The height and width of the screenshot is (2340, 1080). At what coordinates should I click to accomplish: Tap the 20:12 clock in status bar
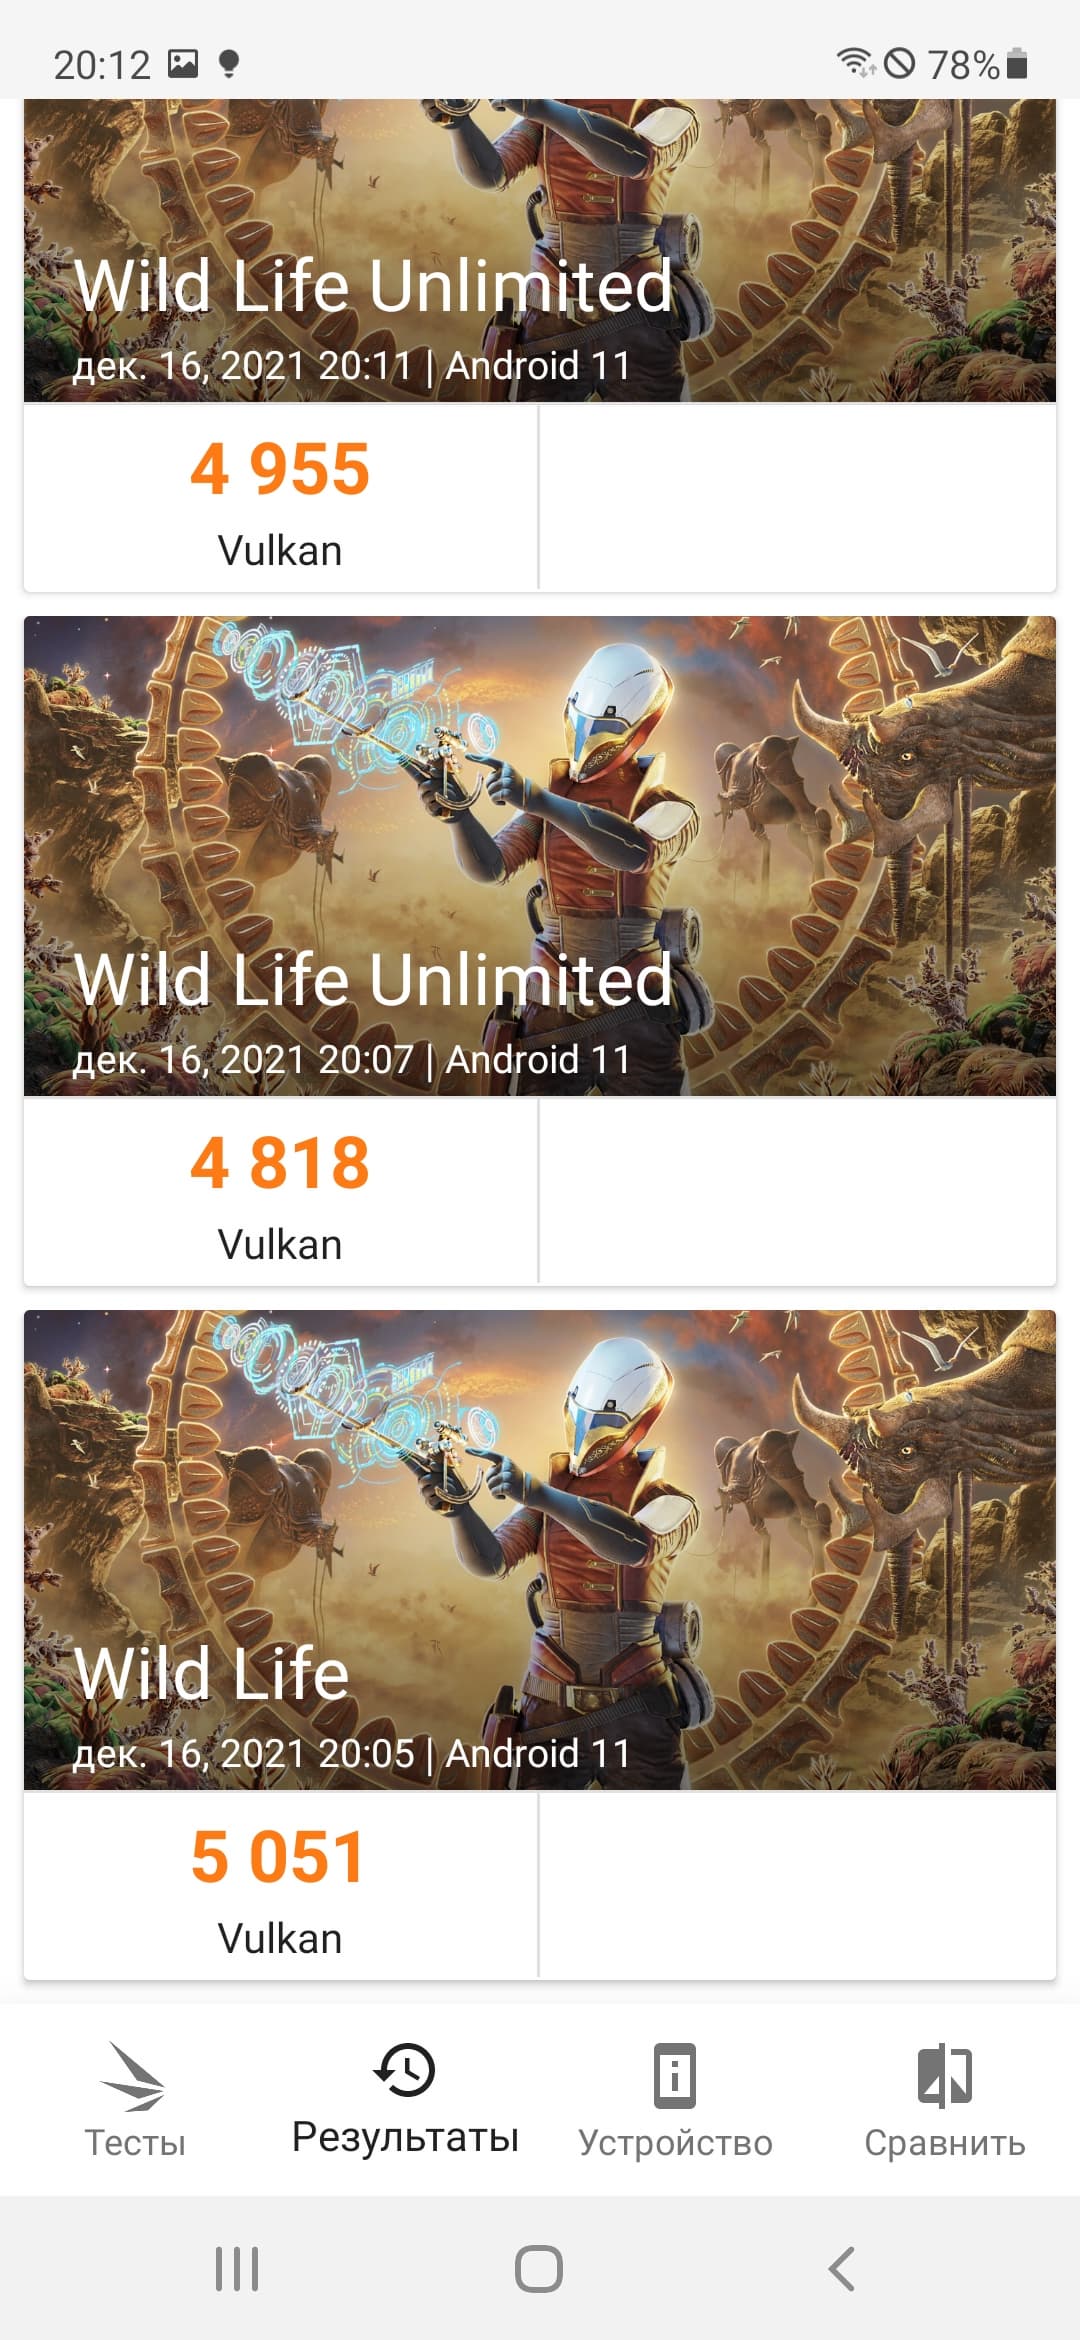click(x=101, y=65)
